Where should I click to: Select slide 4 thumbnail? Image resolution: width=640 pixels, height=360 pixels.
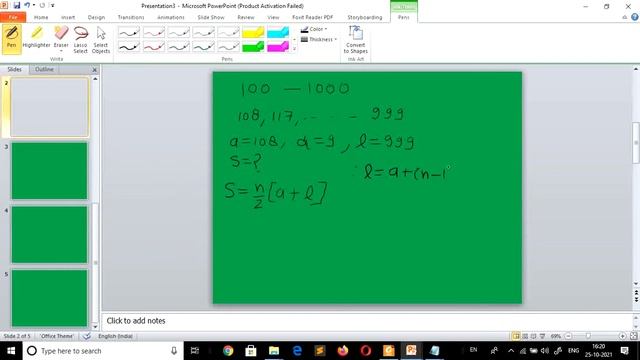click(x=49, y=234)
